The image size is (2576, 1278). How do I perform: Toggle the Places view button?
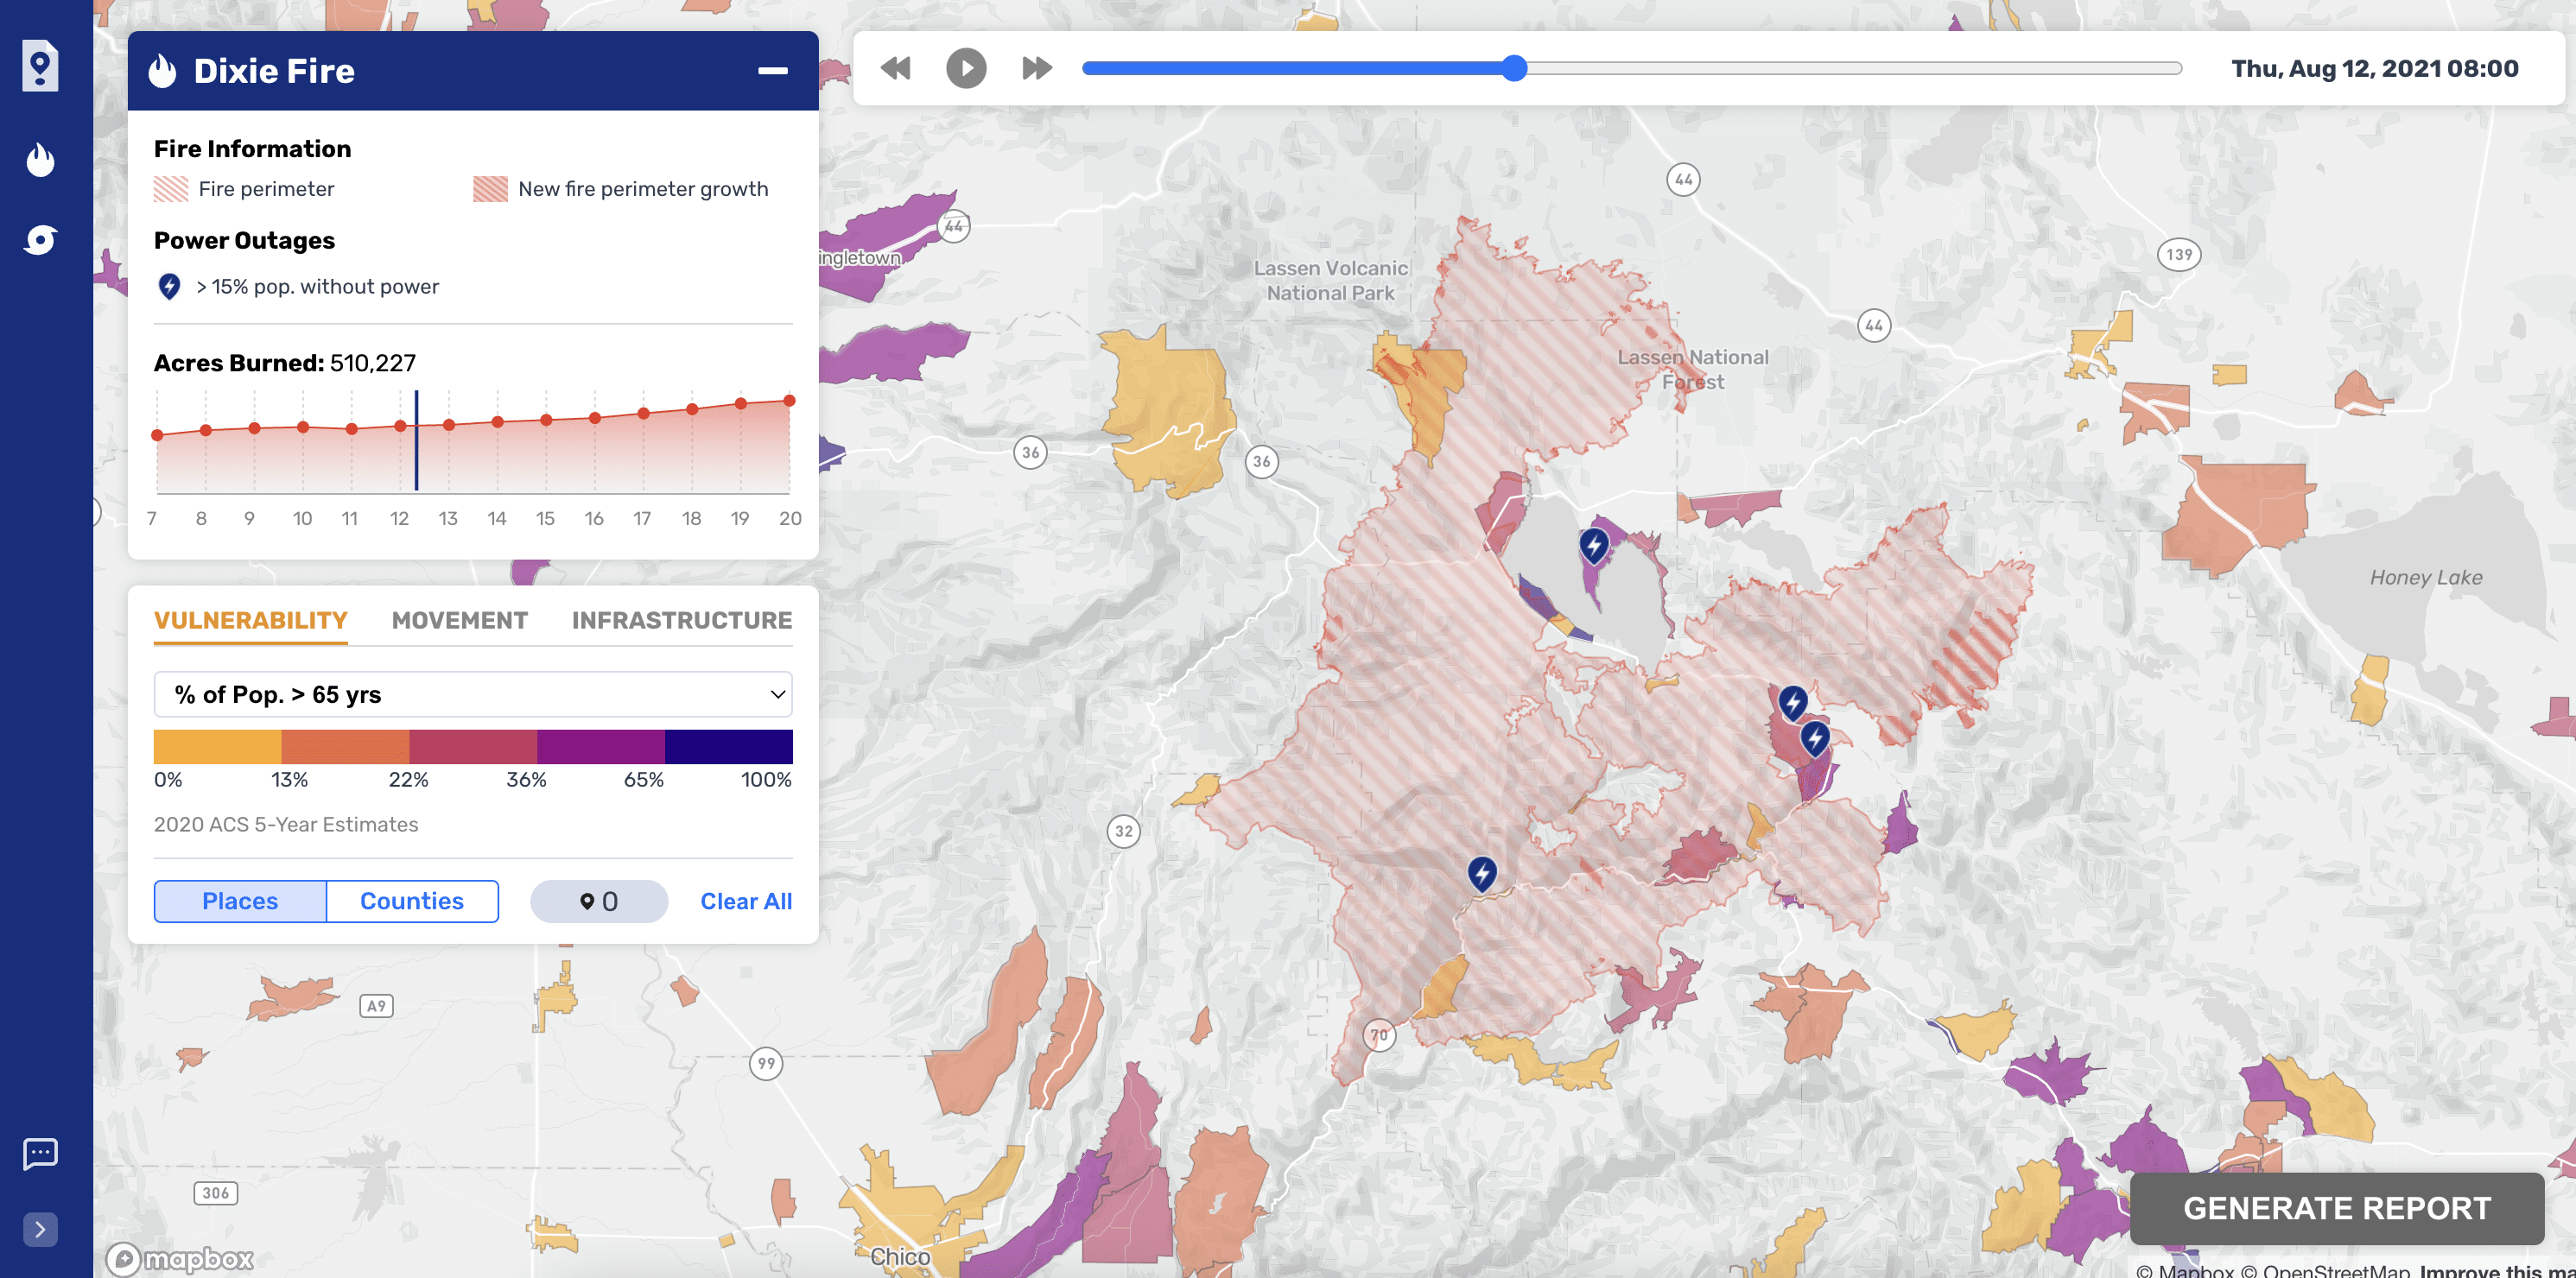coord(240,901)
